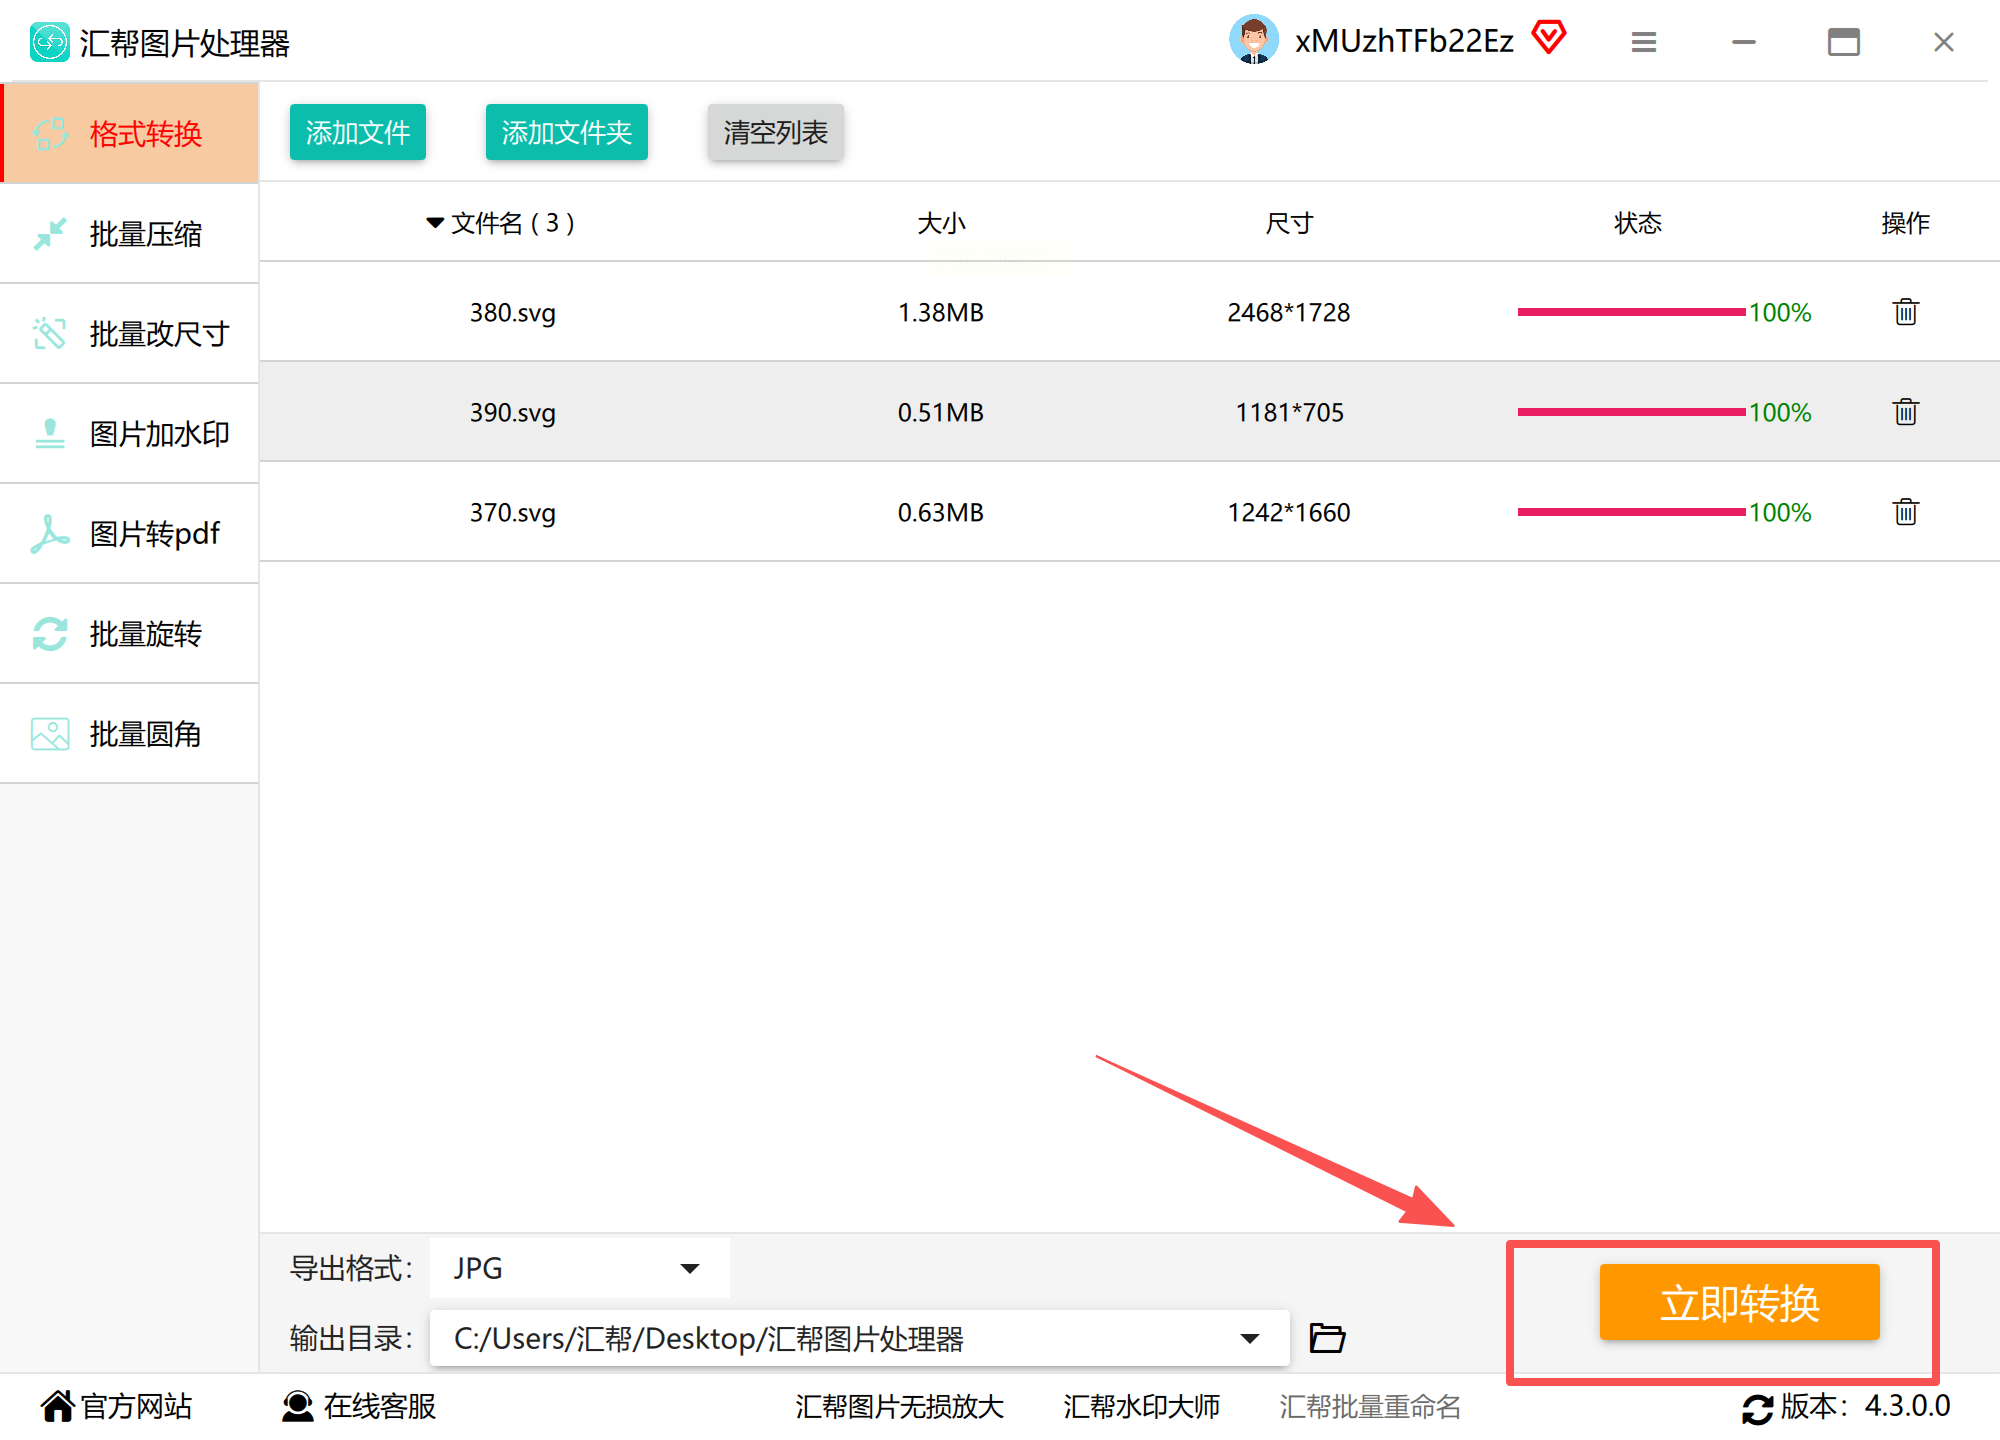Toggle sort arrow beside 文件名 header
This screenshot has height=1440, width=2000.
[435, 222]
